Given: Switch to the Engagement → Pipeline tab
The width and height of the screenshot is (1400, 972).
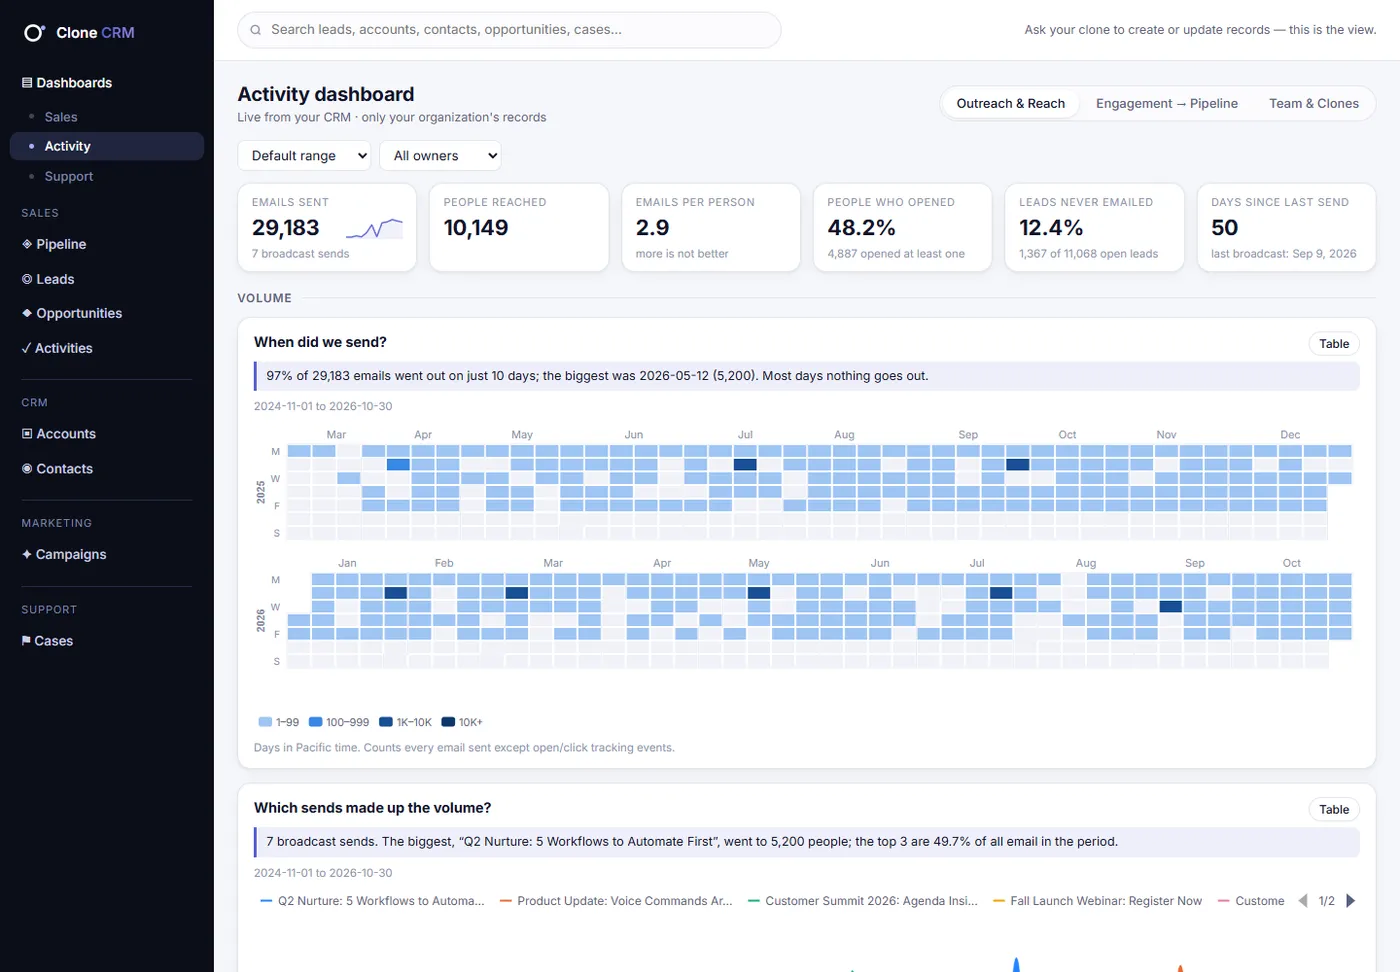Looking at the screenshot, I should pos(1167,104).
